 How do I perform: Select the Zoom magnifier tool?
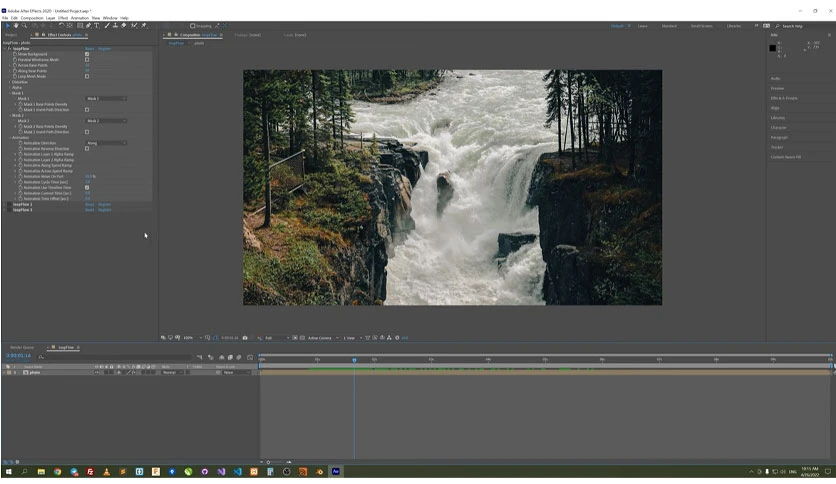(24, 26)
